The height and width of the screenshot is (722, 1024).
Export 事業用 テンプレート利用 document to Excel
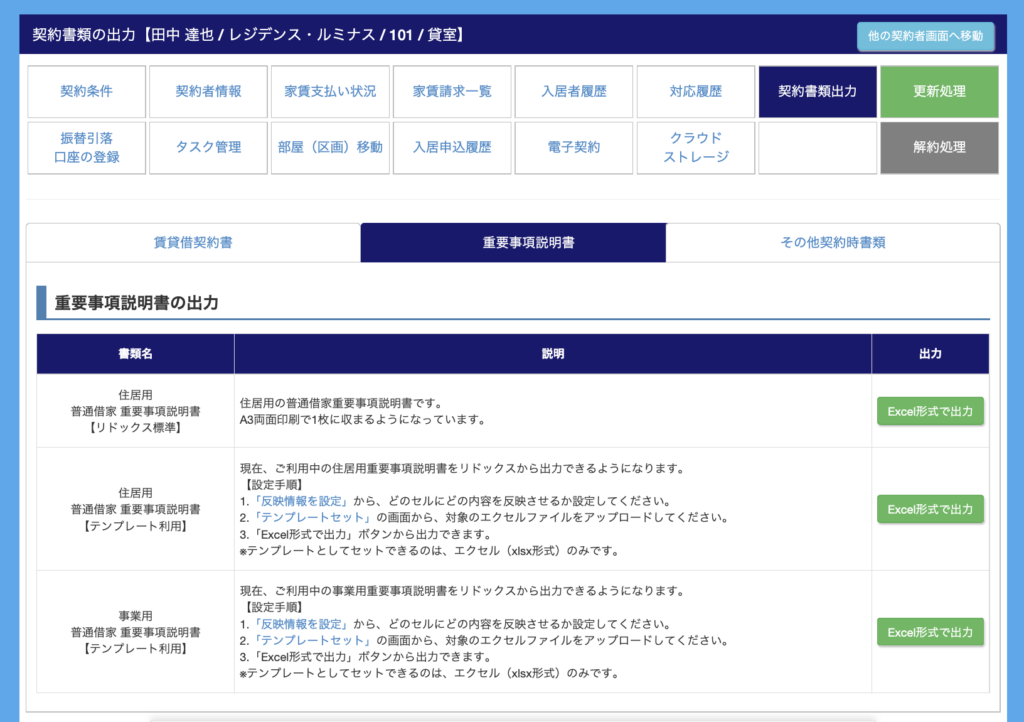(930, 632)
